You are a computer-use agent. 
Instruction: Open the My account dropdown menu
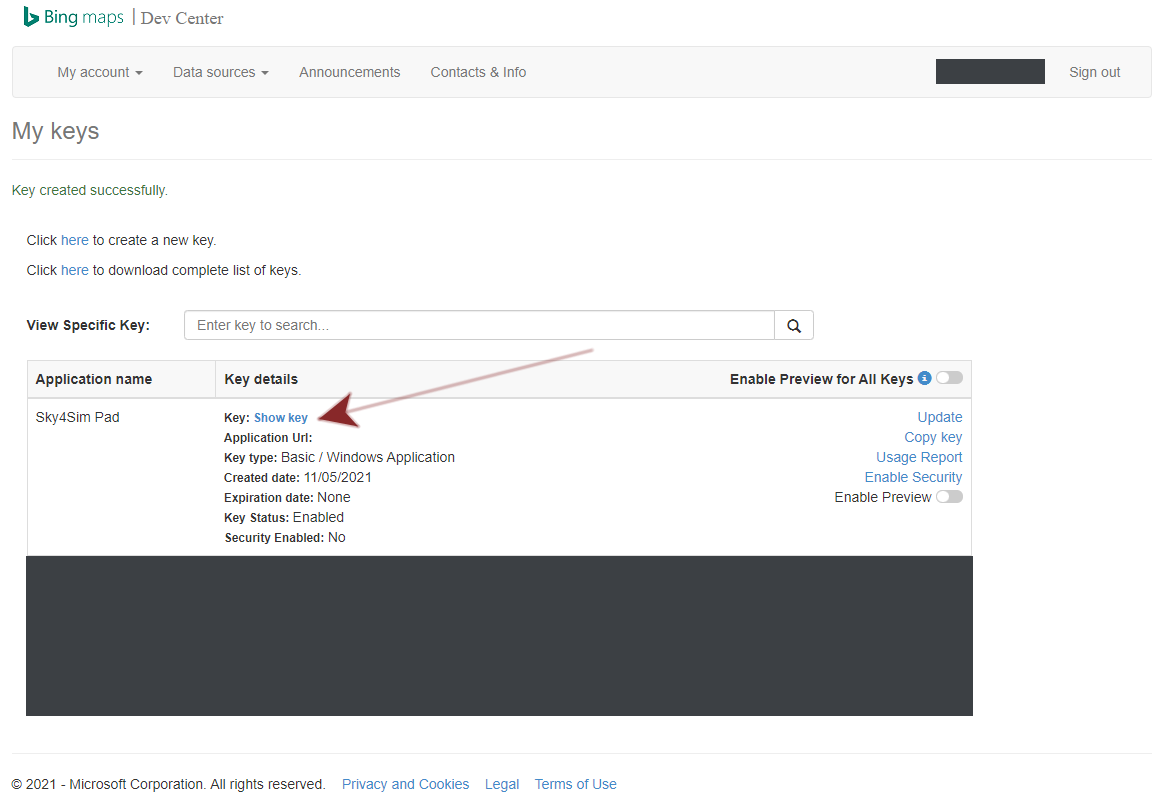point(100,72)
